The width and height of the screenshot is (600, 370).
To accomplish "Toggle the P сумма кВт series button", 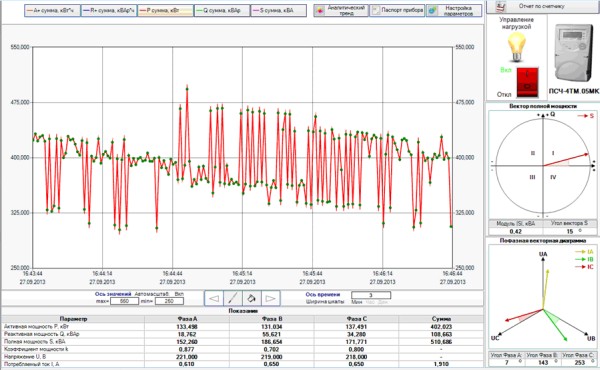I will coord(165,11).
